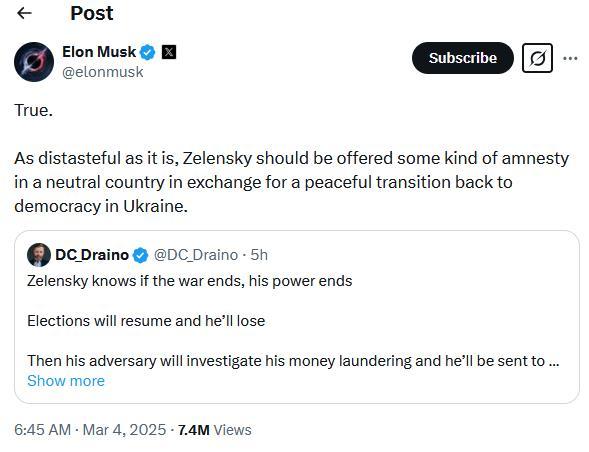Open the @elonmusk handle link
This screenshot has height=452, width=589.
click(103, 72)
